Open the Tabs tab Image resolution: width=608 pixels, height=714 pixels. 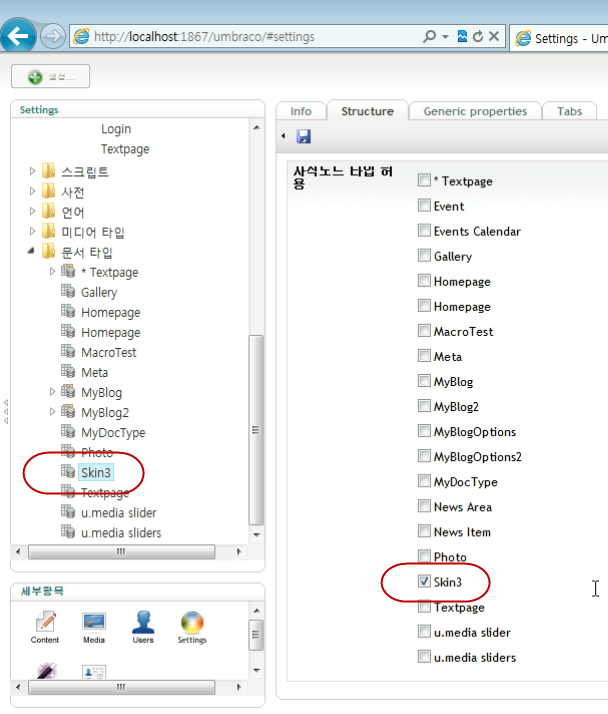(x=569, y=111)
